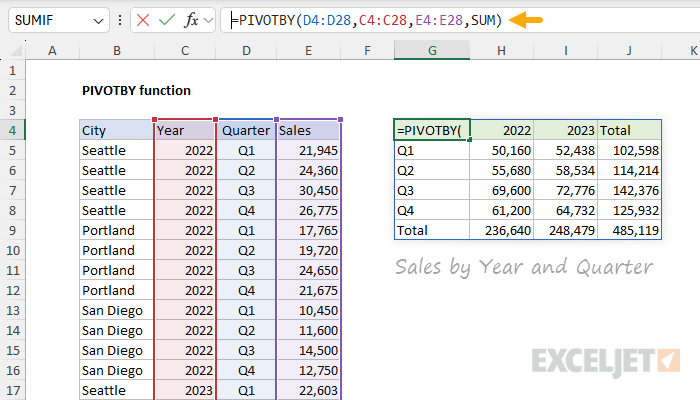Open Insert Function with the fx icon
Screen dimensions: 700x400
(191, 20)
